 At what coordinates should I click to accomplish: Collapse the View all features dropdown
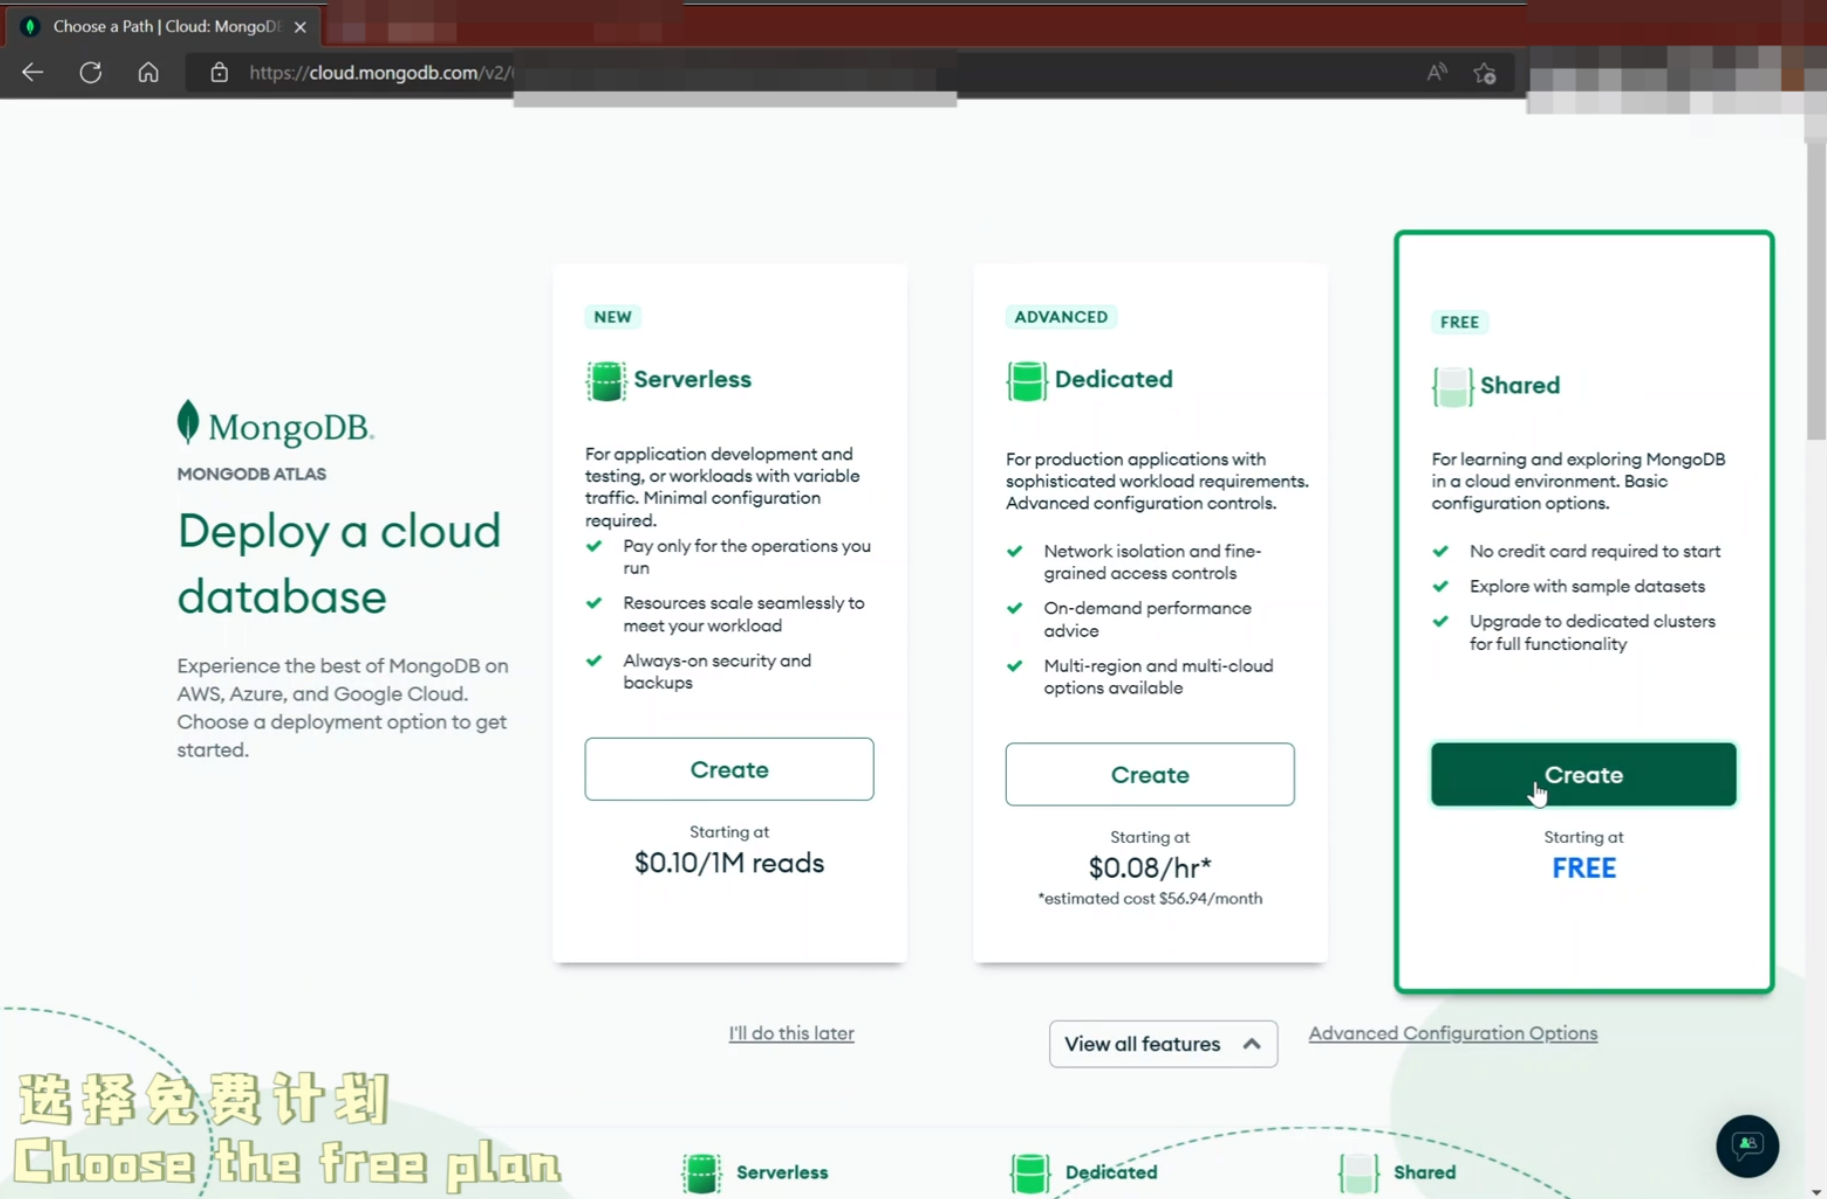pyautogui.click(x=1163, y=1043)
